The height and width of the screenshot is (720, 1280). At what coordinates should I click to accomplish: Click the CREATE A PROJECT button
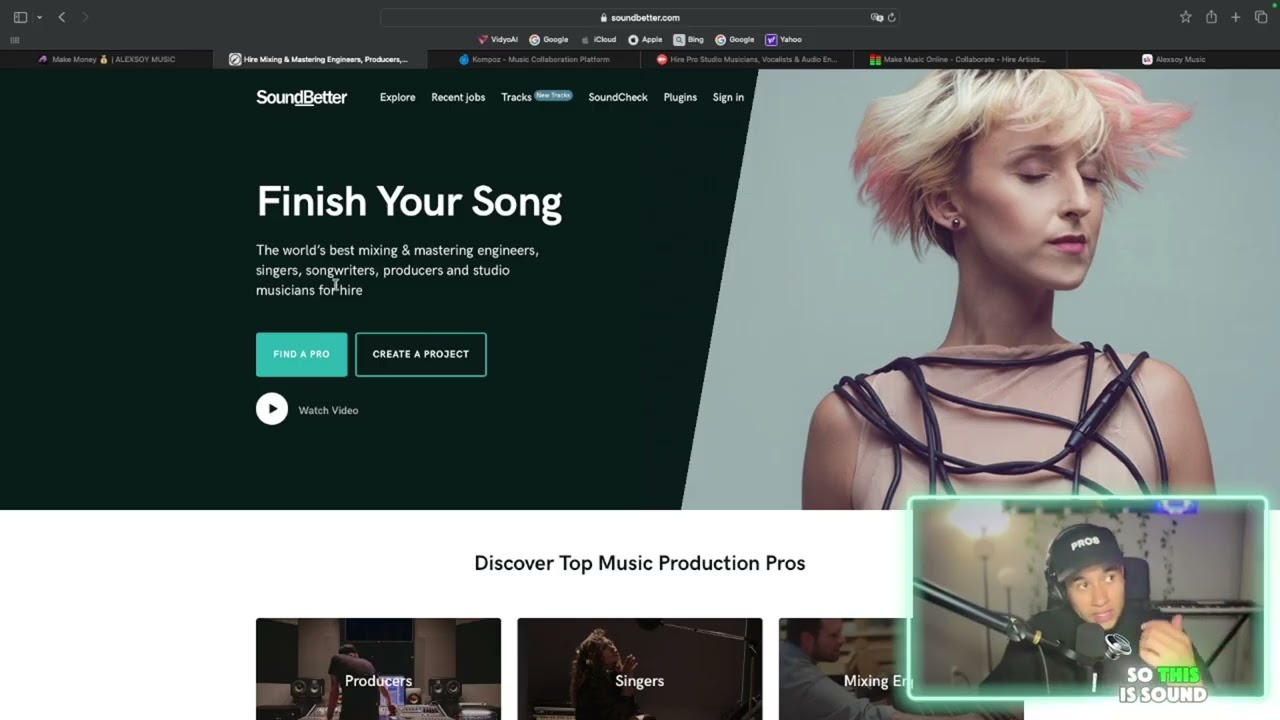pos(421,354)
